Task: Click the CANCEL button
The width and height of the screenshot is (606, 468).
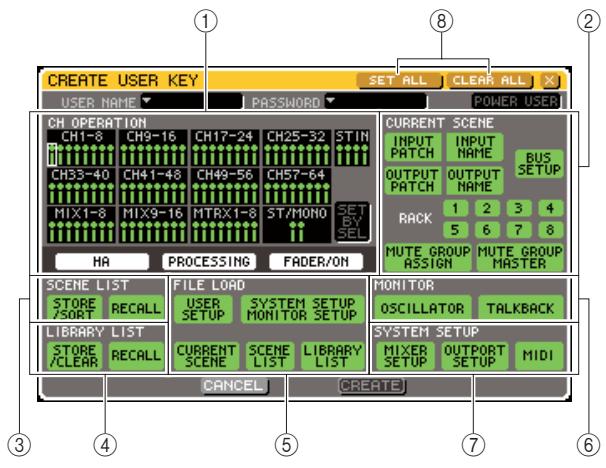Action: 235,386
